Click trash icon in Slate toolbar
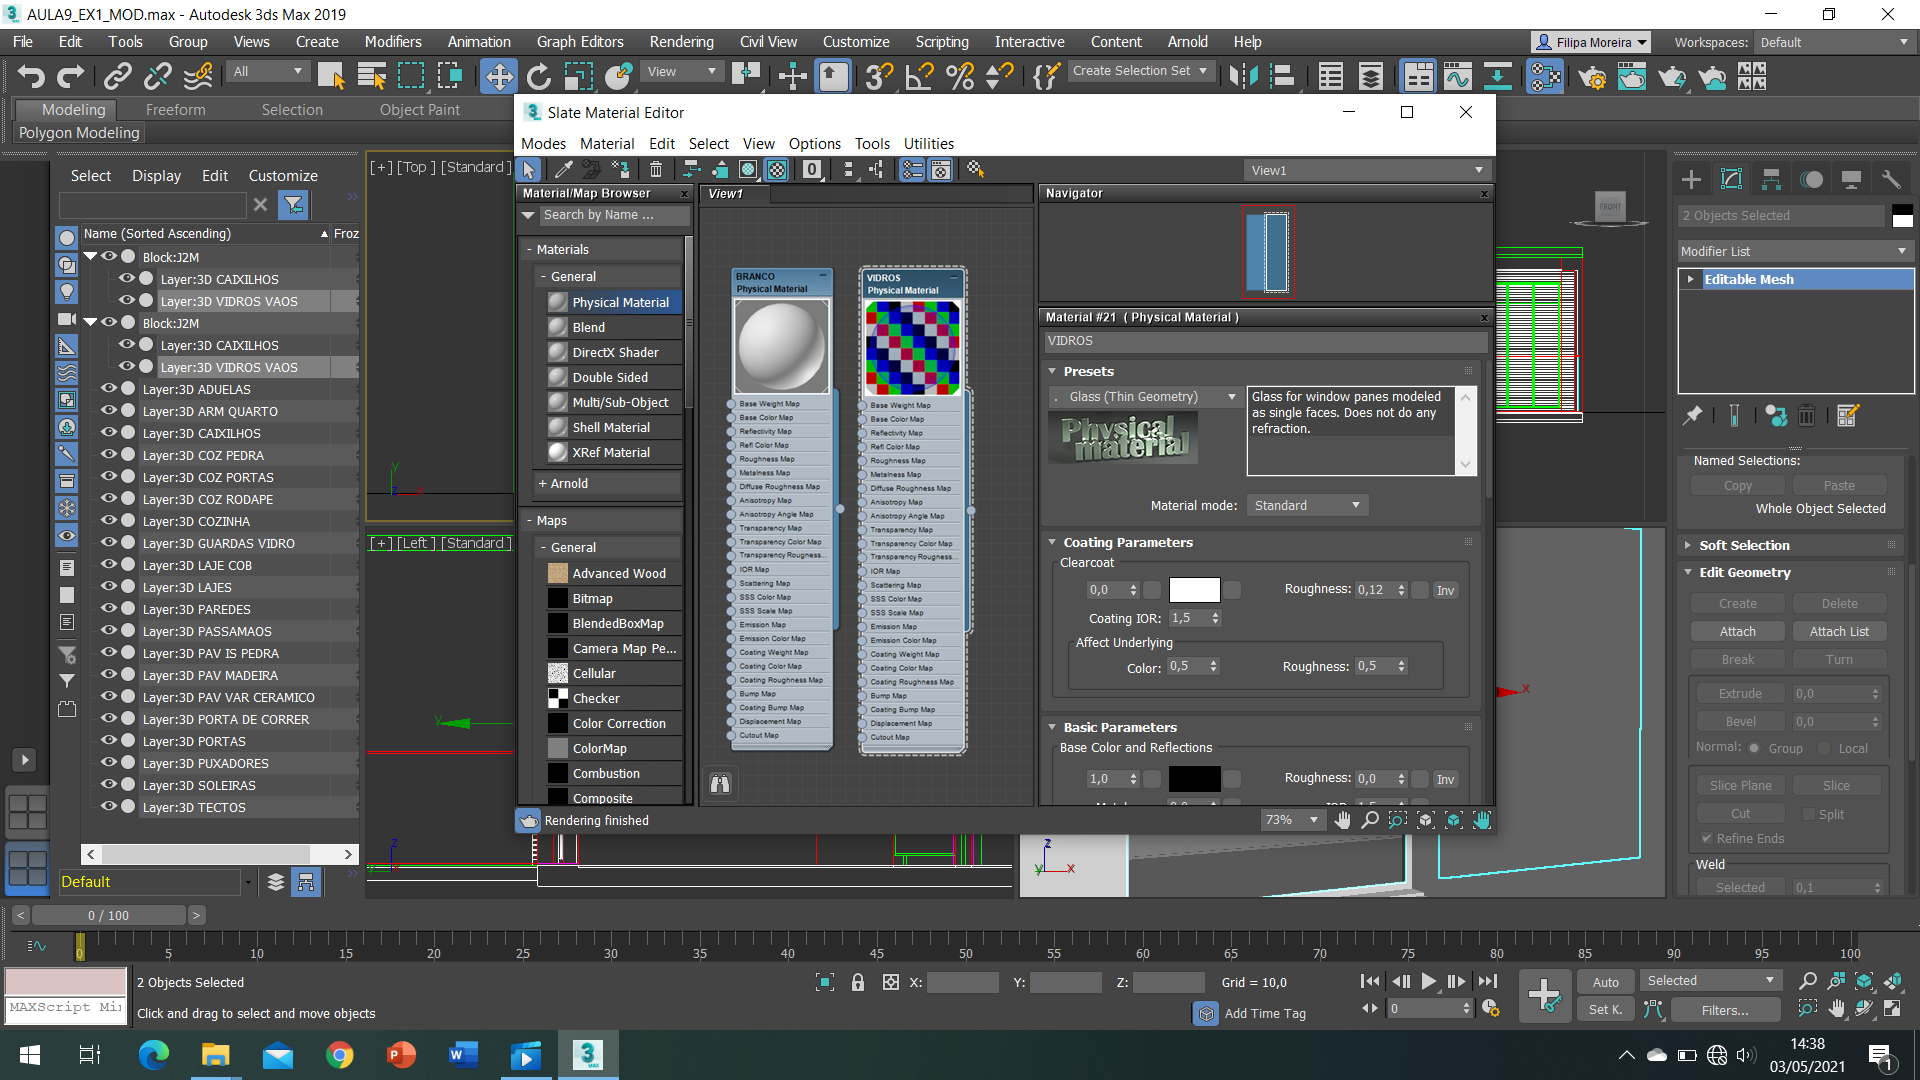1920x1080 pixels. (656, 170)
